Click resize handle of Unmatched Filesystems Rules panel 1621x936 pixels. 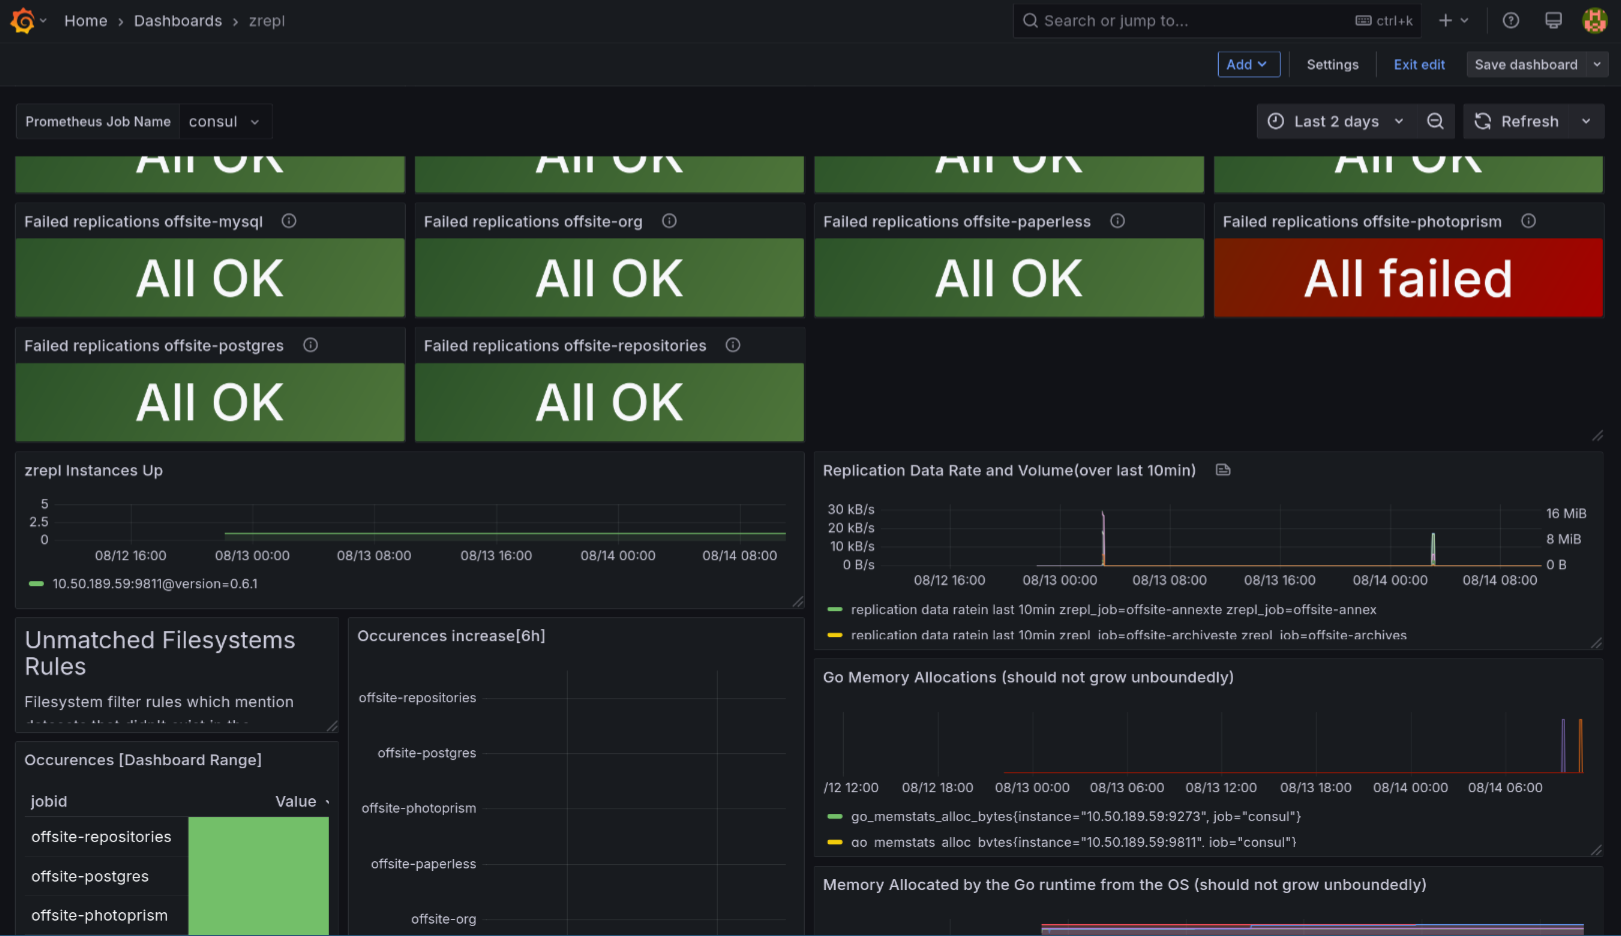pos(332,726)
